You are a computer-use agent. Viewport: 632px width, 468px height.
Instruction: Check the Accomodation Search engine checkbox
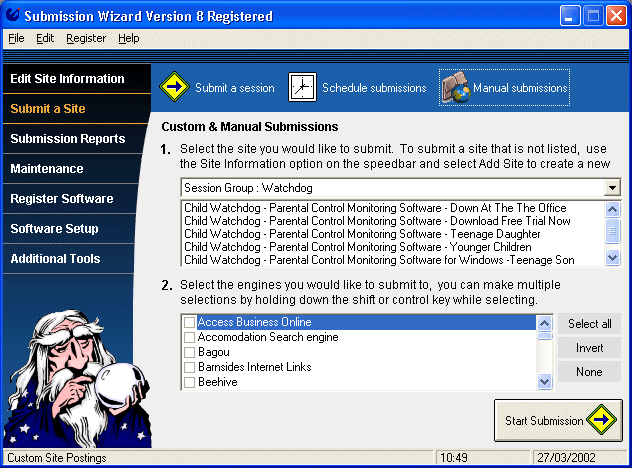[x=189, y=337]
